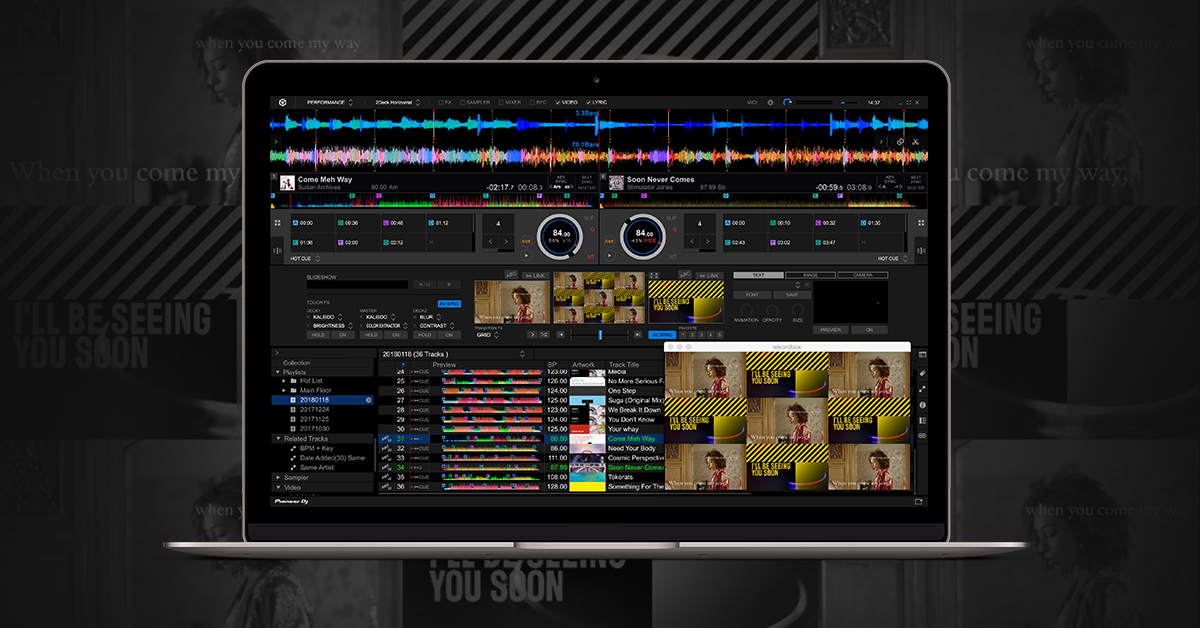Click the rekordbox logo icon

[283, 102]
